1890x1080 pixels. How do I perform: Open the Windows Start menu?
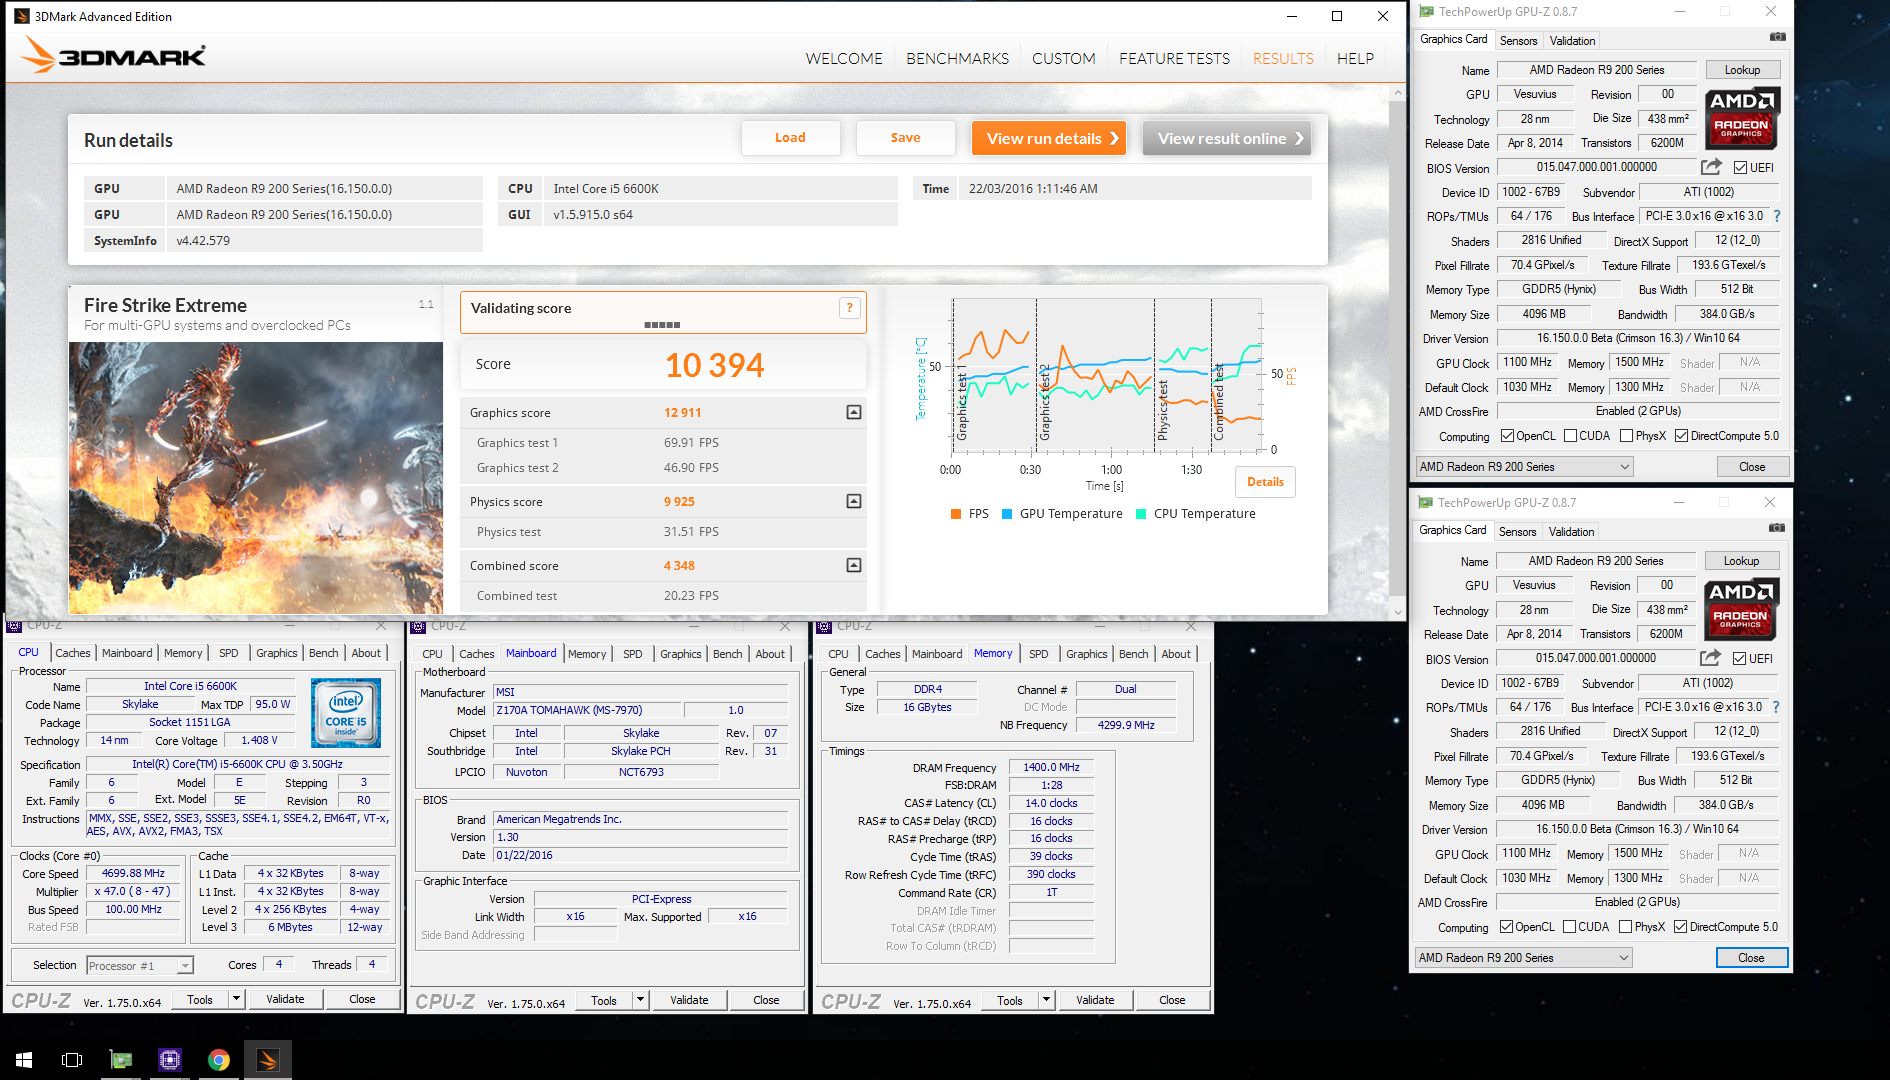[24, 1059]
